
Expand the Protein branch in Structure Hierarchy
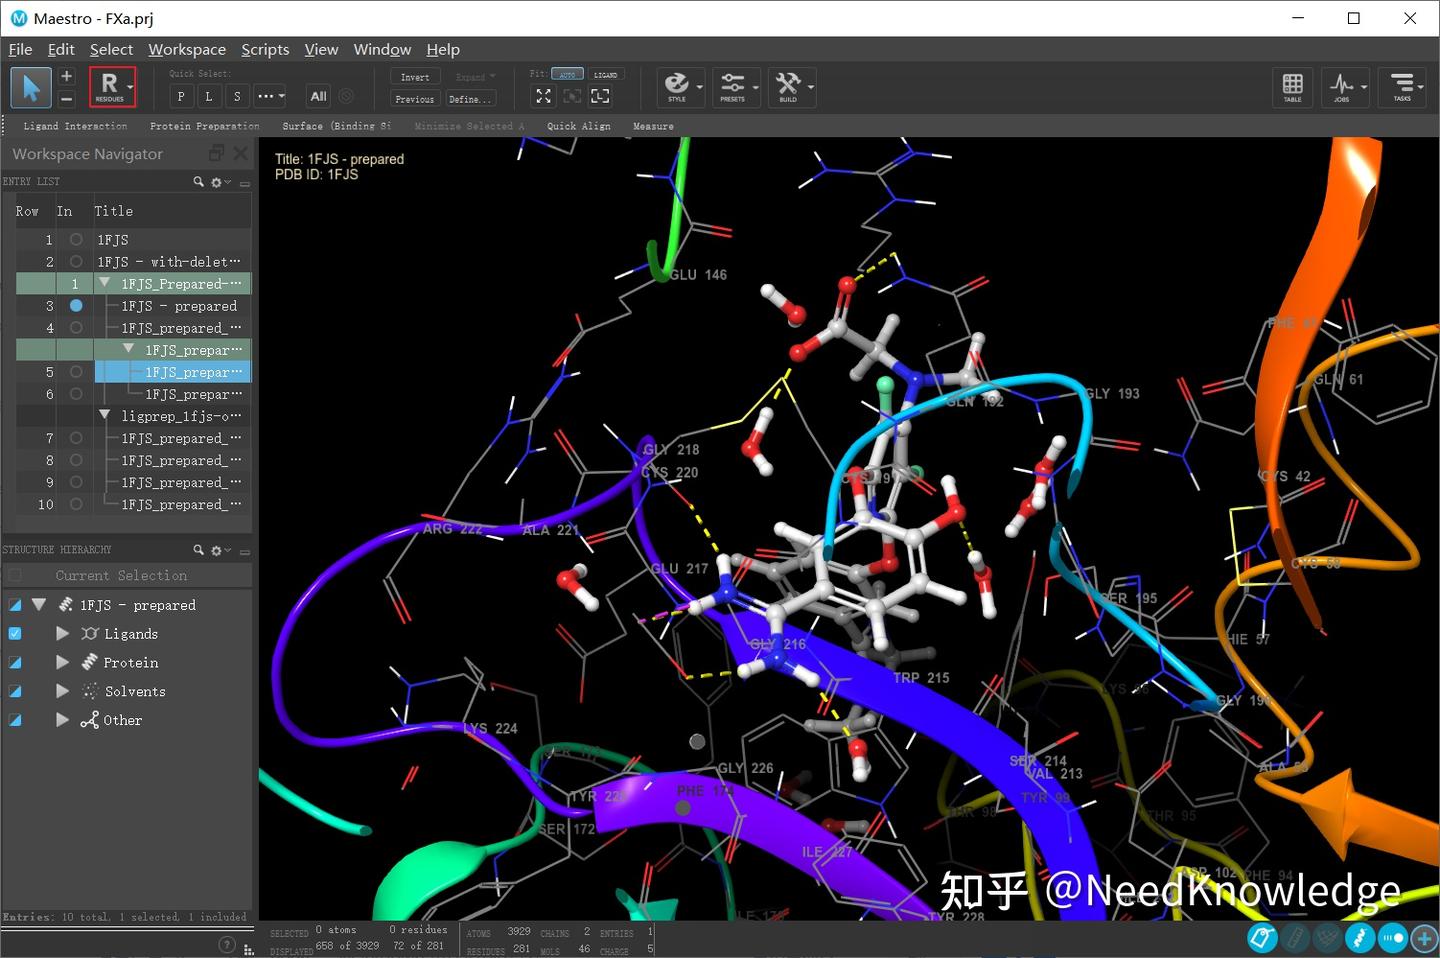(62, 662)
